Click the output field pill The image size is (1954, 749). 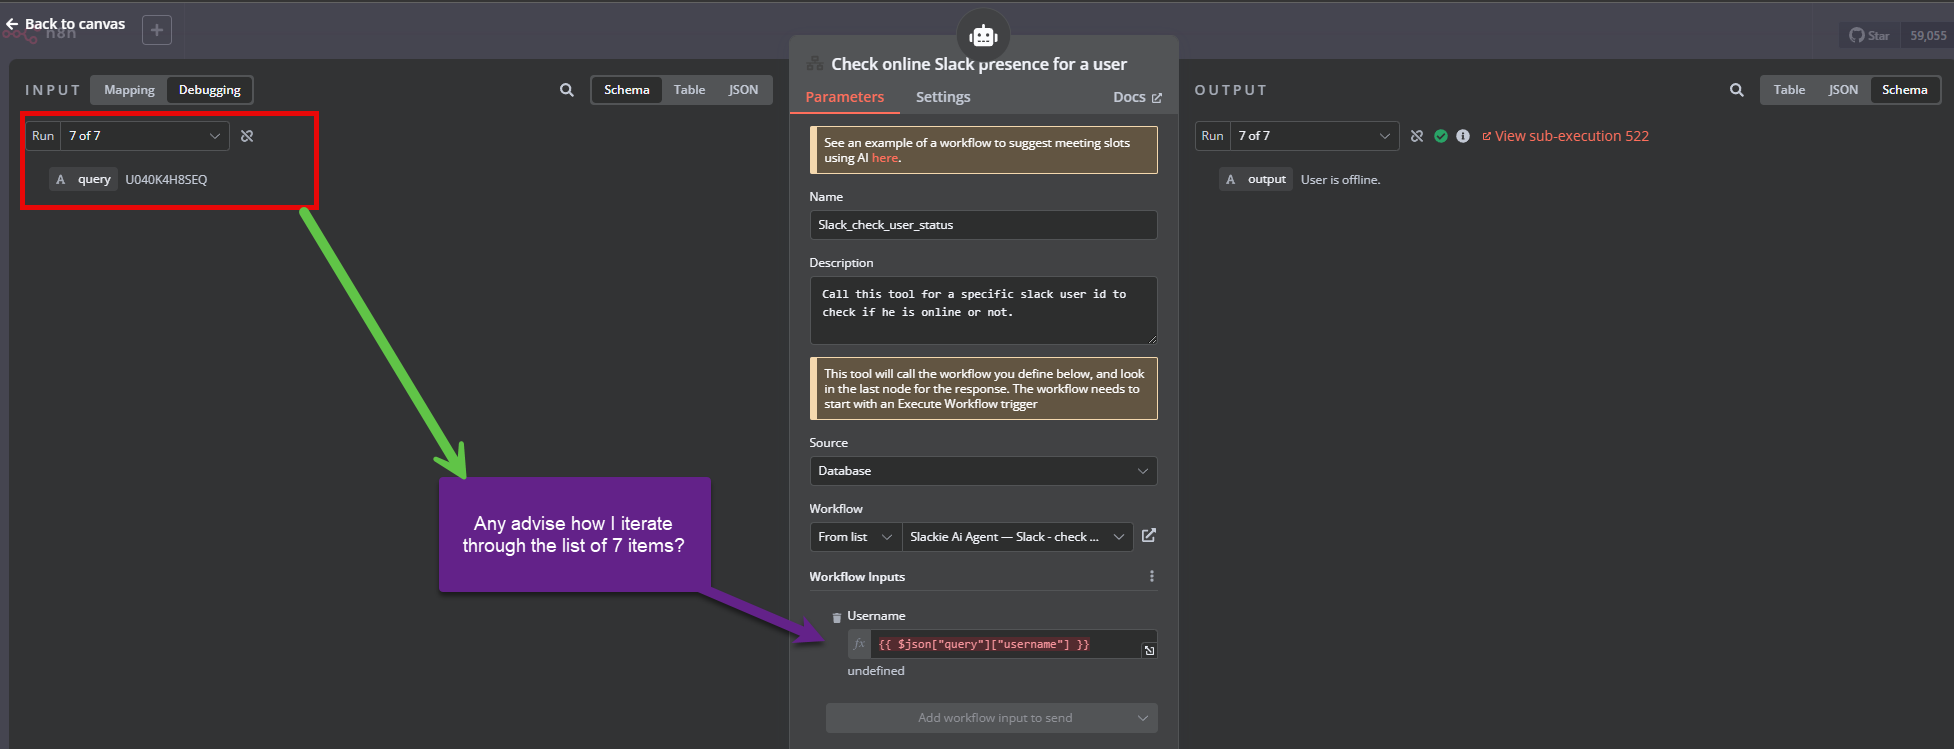pyautogui.click(x=1256, y=180)
